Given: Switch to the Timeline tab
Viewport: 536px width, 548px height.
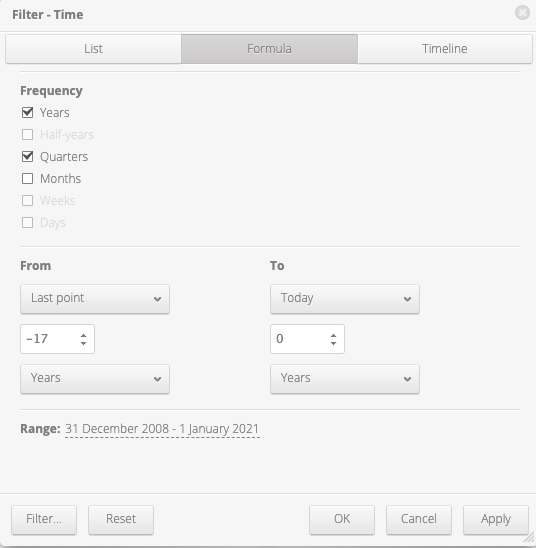Looking at the screenshot, I should pos(445,49).
